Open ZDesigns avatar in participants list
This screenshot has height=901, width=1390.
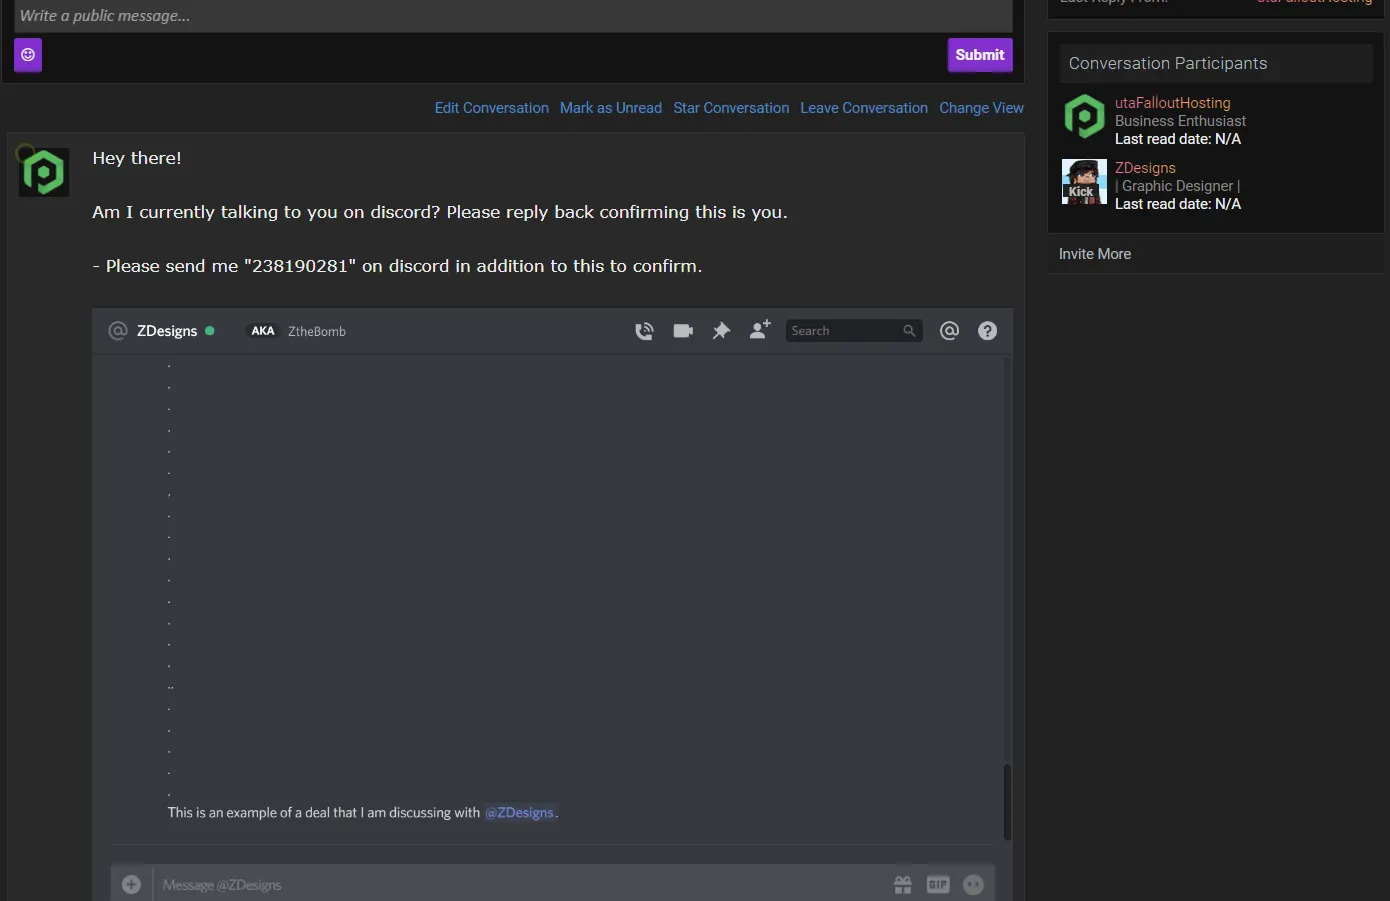[1084, 182]
